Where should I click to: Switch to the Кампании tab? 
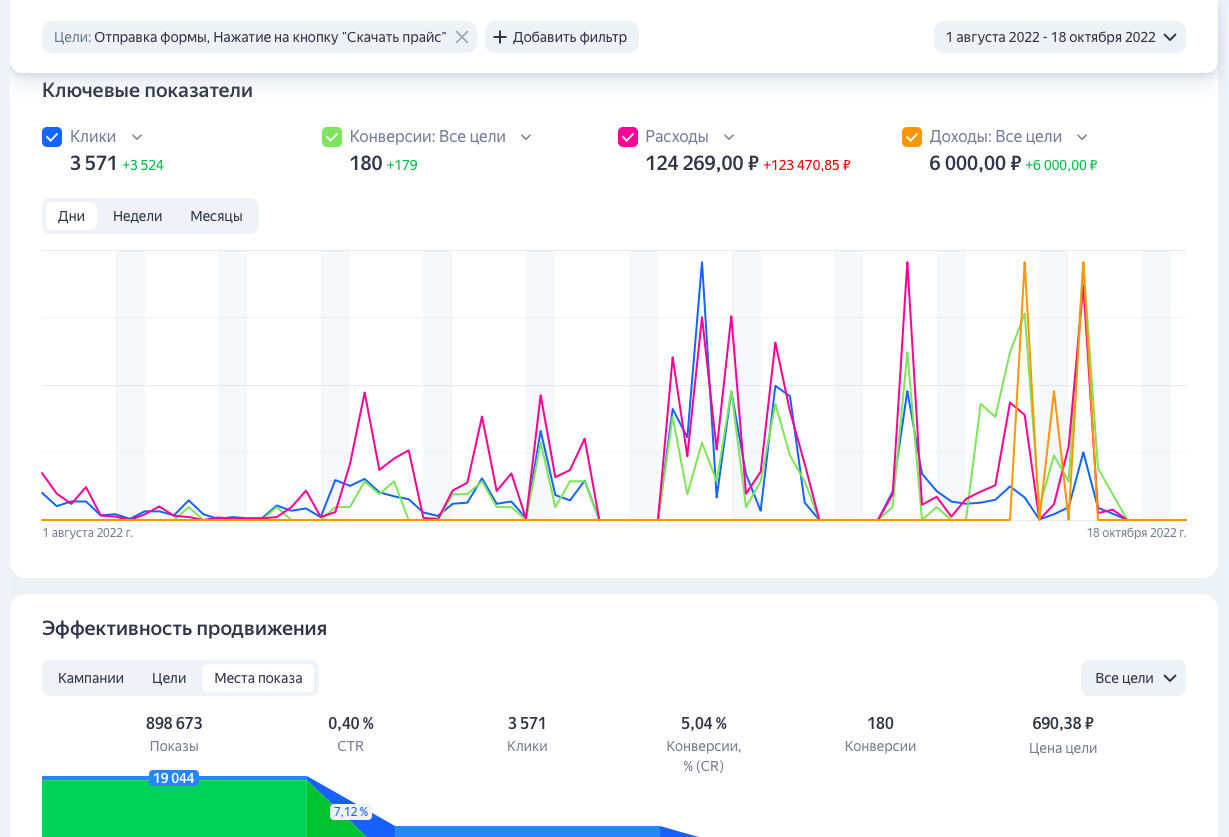pyautogui.click(x=91, y=678)
